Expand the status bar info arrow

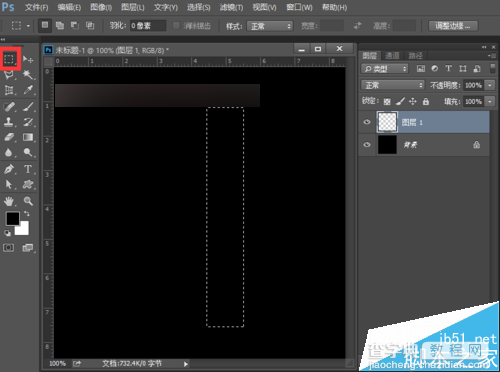click(186, 364)
